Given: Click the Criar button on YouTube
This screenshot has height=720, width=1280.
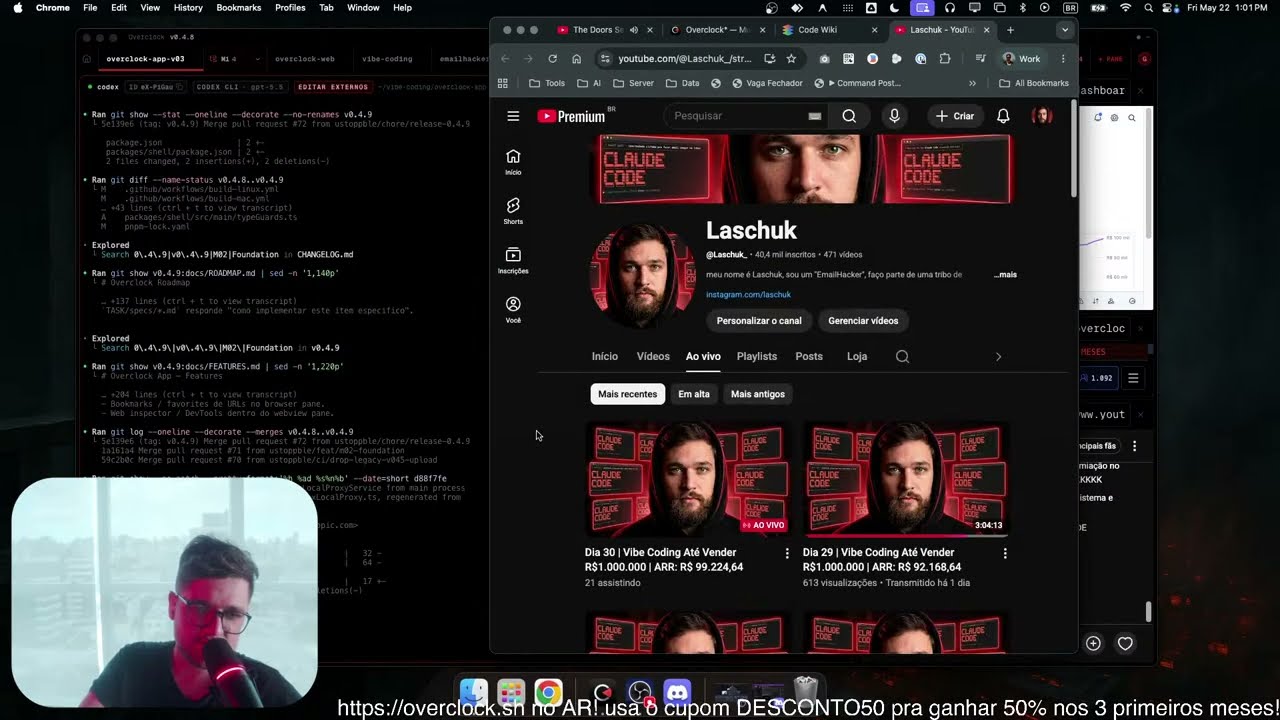Looking at the screenshot, I should tap(955, 116).
